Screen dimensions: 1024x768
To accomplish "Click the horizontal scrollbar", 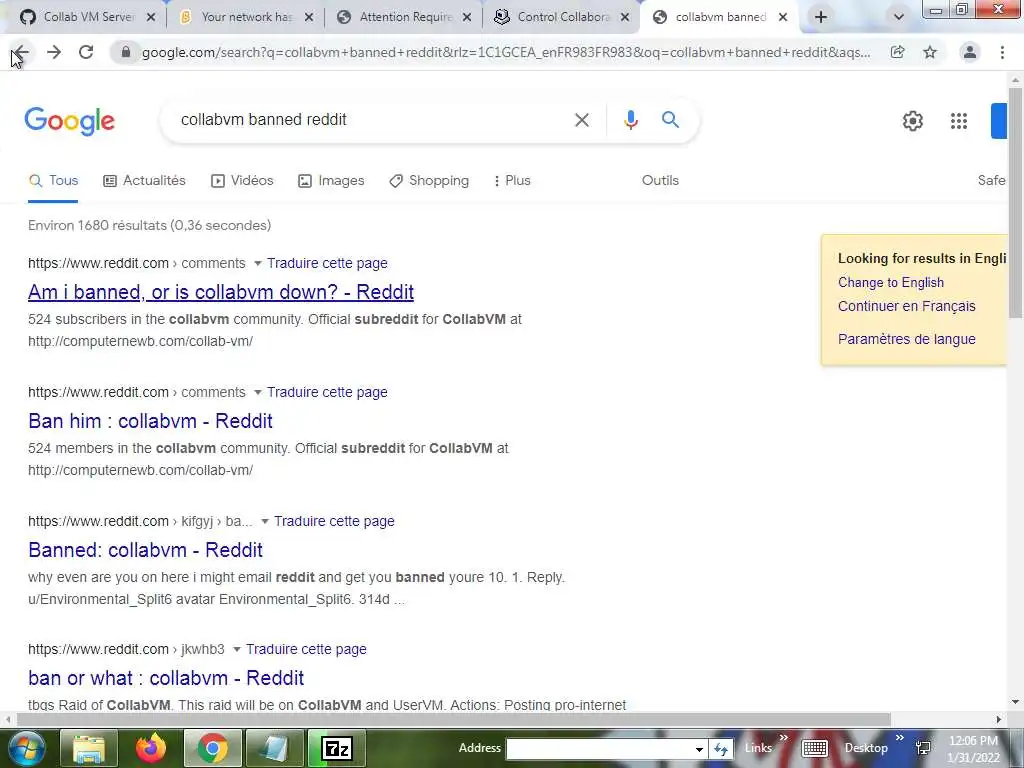I will (454, 719).
